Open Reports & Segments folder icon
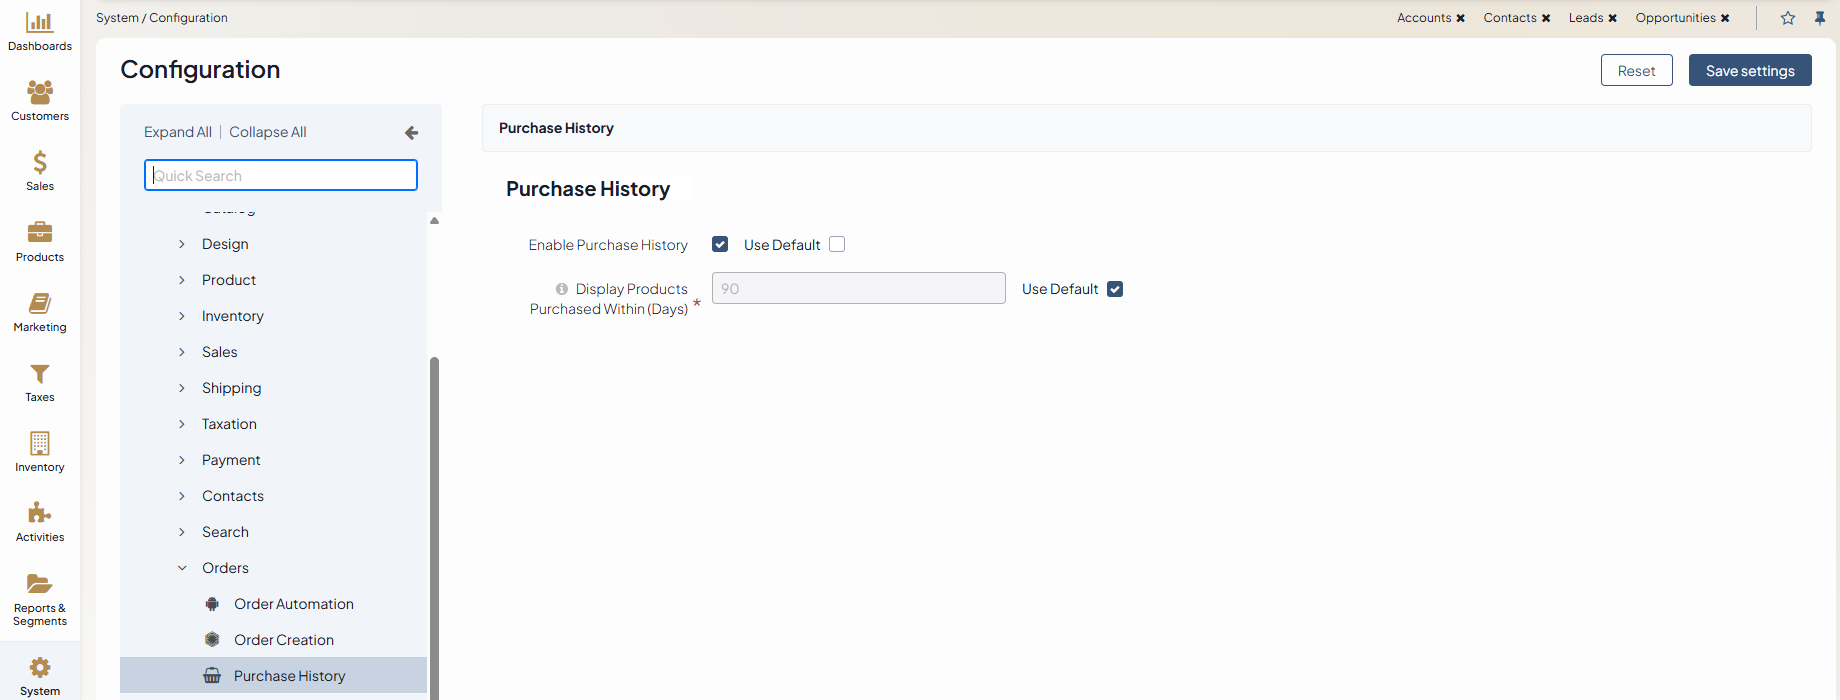This screenshot has width=1840, height=700. pos(40,584)
